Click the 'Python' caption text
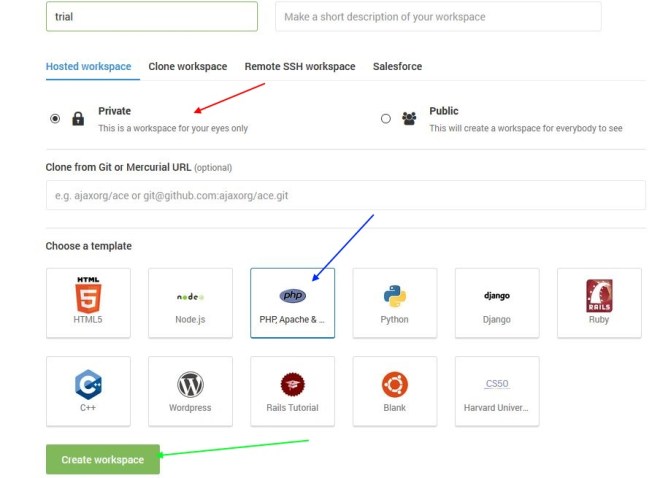The width and height of the screenshot is (660, 478). (x=394, y=319)
